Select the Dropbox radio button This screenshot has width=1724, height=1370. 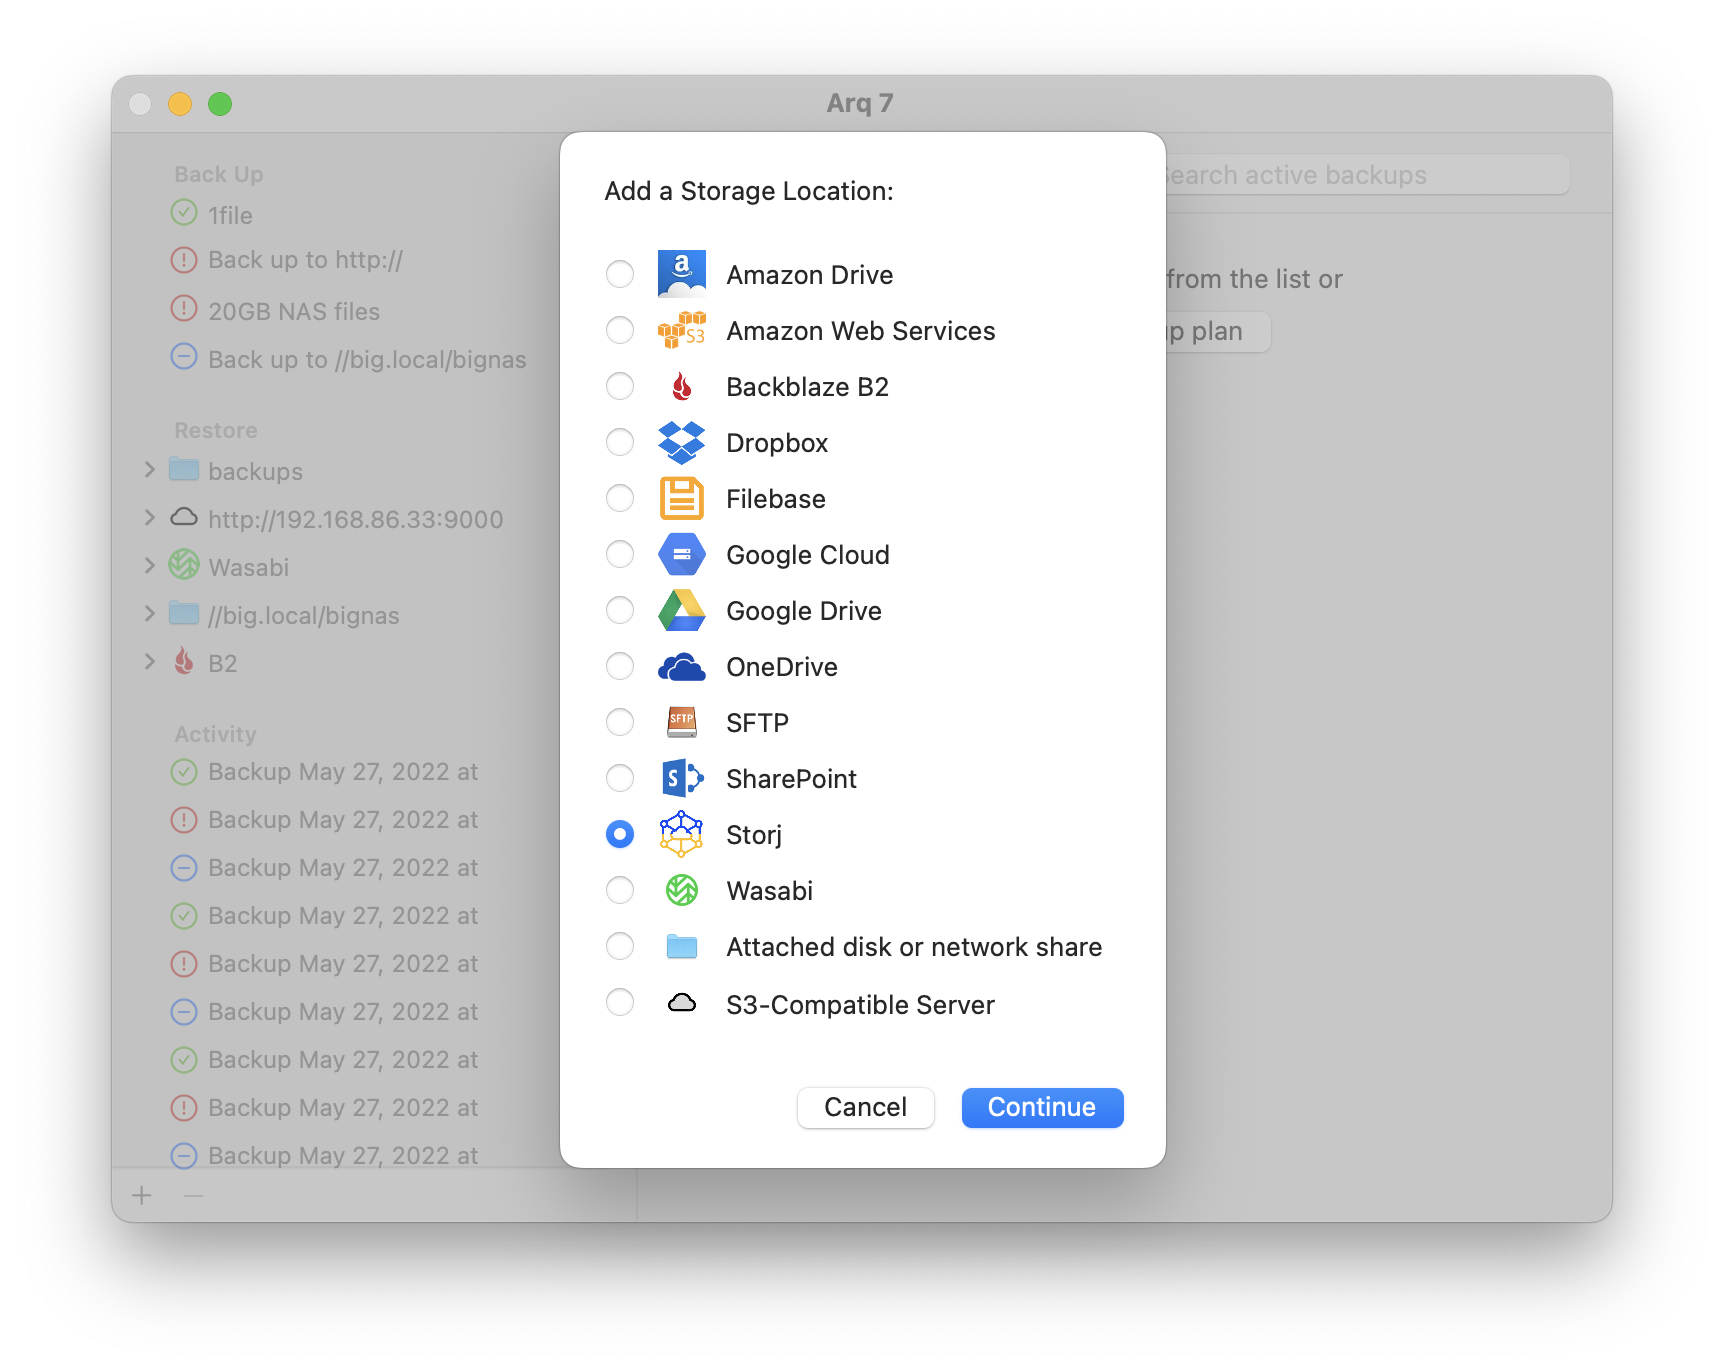[620, 442]
